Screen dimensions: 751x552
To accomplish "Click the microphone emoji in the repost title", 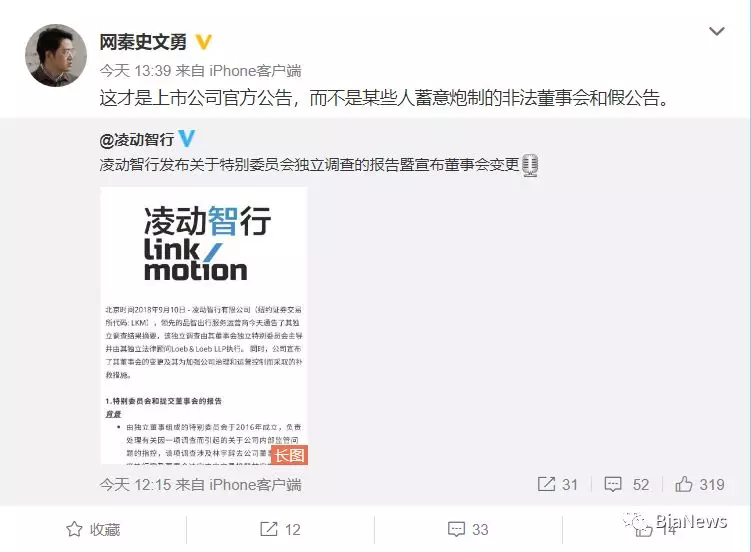I will point(530,166).
